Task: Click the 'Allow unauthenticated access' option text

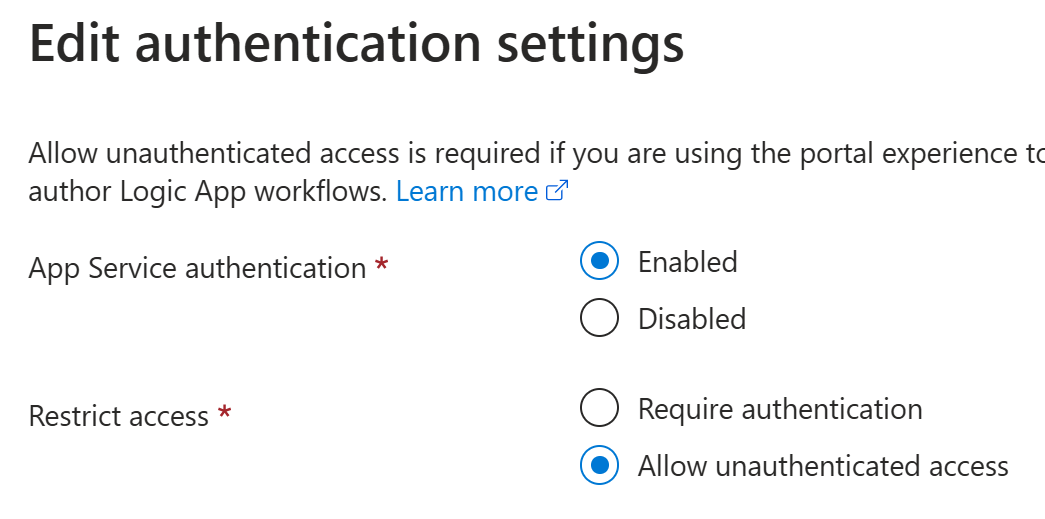Action: coord(823,466)
